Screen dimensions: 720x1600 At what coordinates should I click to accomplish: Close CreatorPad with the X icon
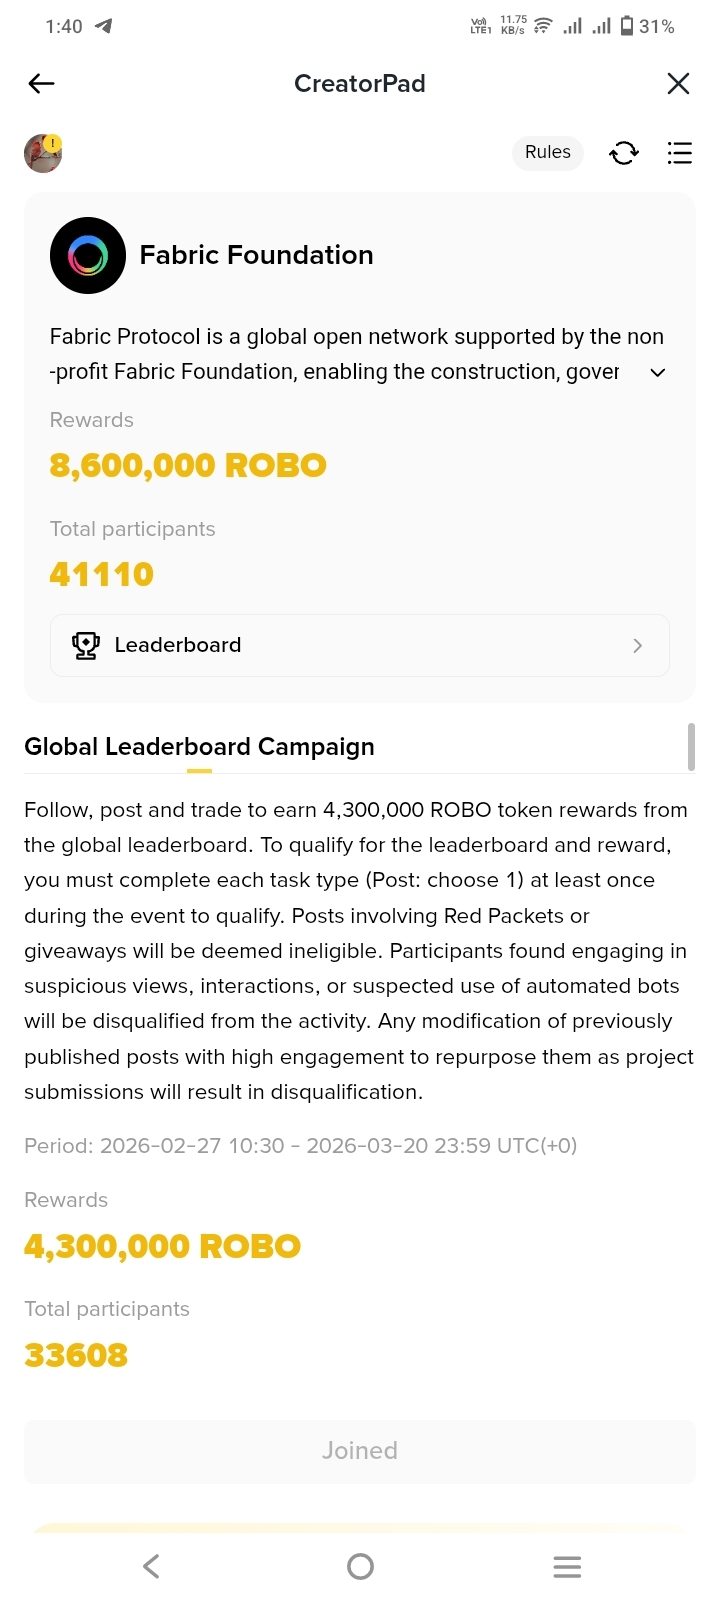point(678,84)
